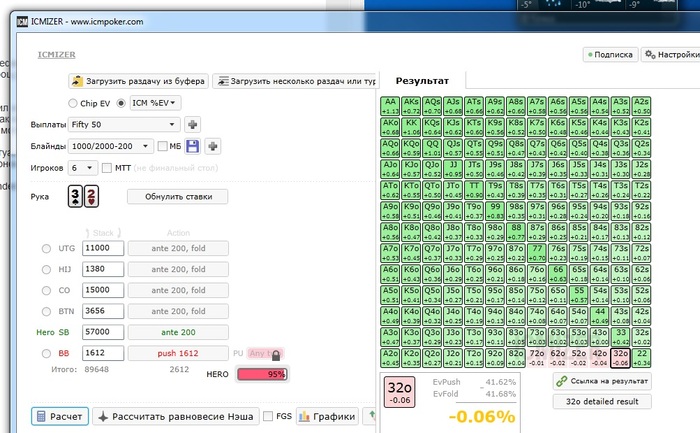Click the gear icon in Настройки
700x433 pixels.
650,54
